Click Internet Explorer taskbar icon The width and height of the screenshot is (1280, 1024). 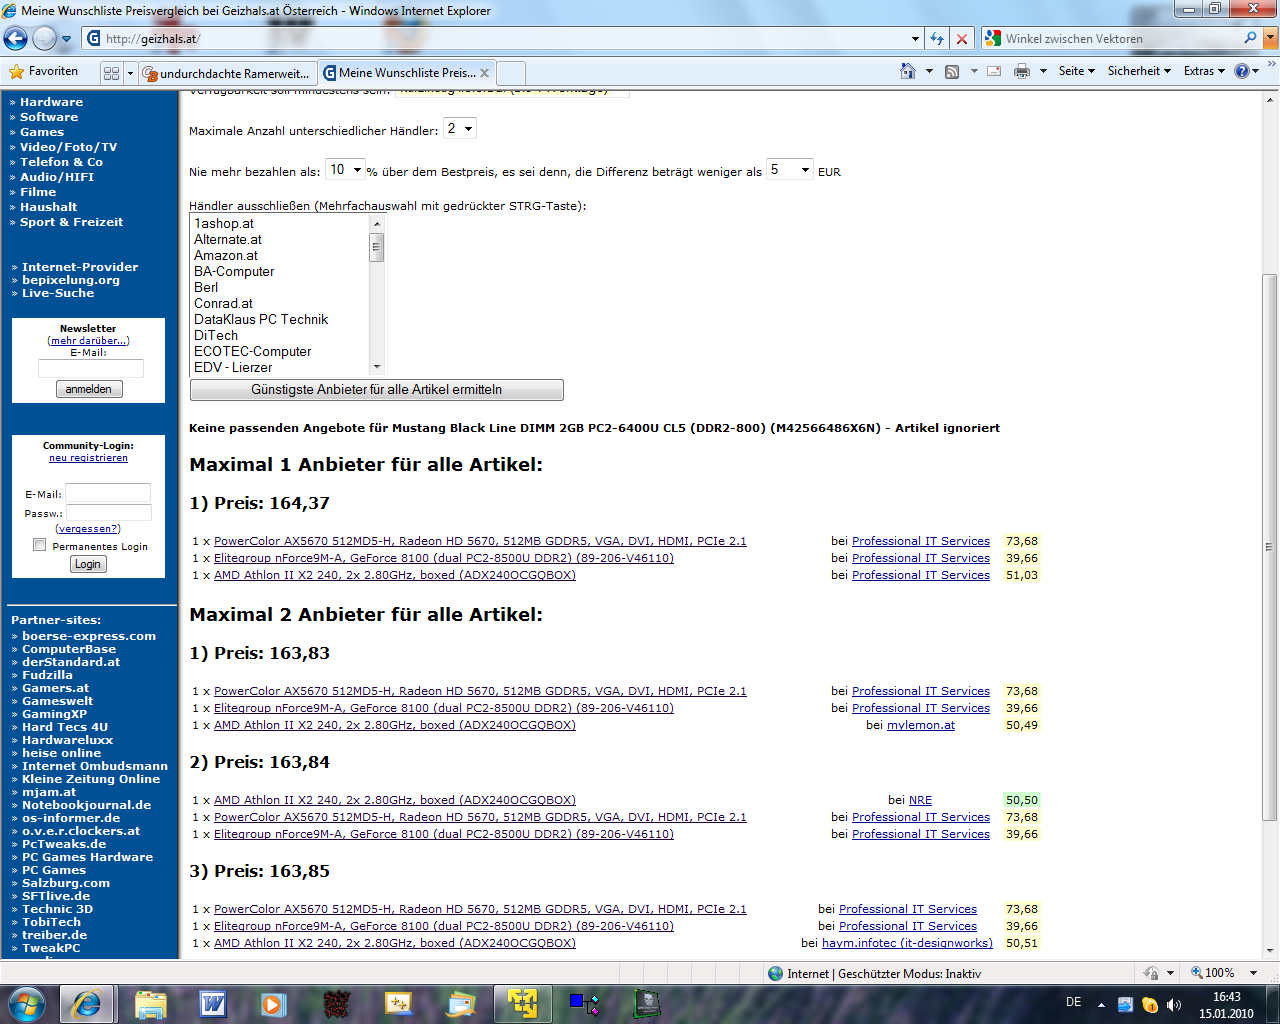[x=86, y=1003]
